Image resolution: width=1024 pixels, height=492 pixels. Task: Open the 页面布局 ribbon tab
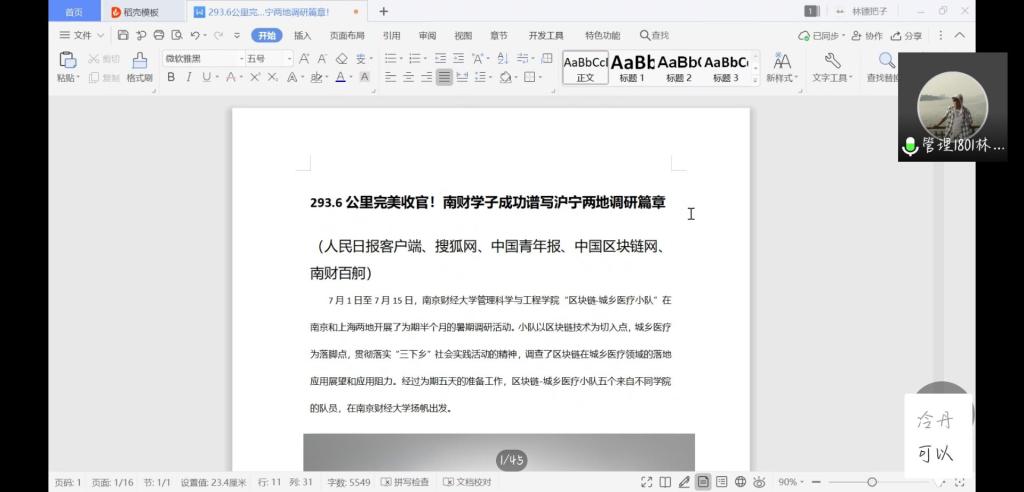[347, 35]
